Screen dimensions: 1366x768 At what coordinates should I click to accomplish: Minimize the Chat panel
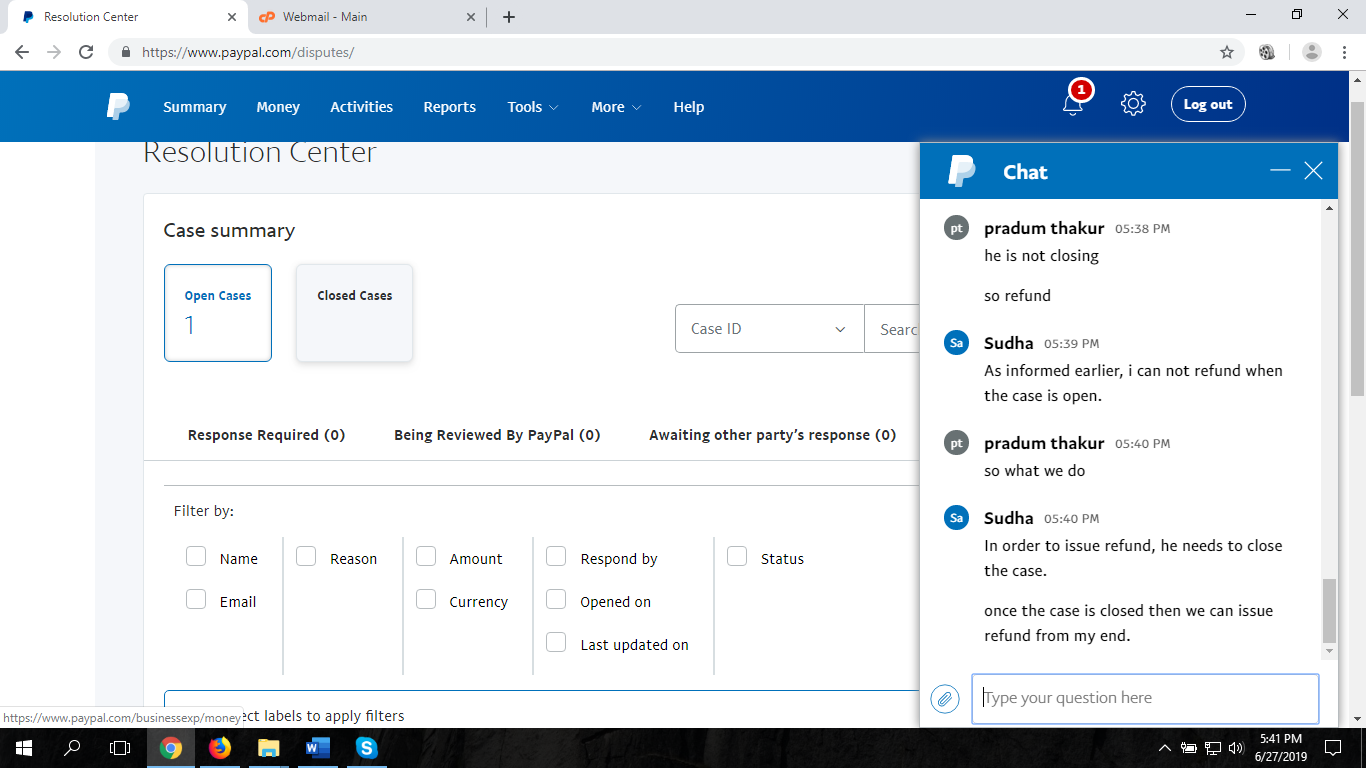tap(1280, 171)
